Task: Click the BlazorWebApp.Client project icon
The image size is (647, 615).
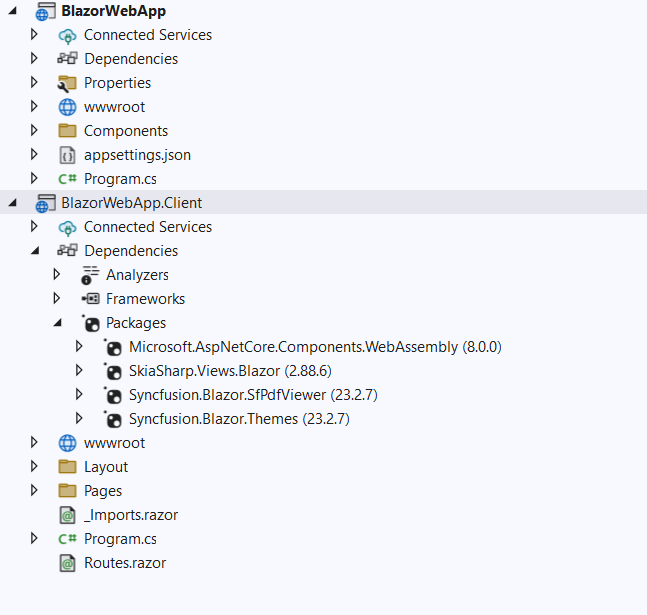Action: [x=45, y=203]
